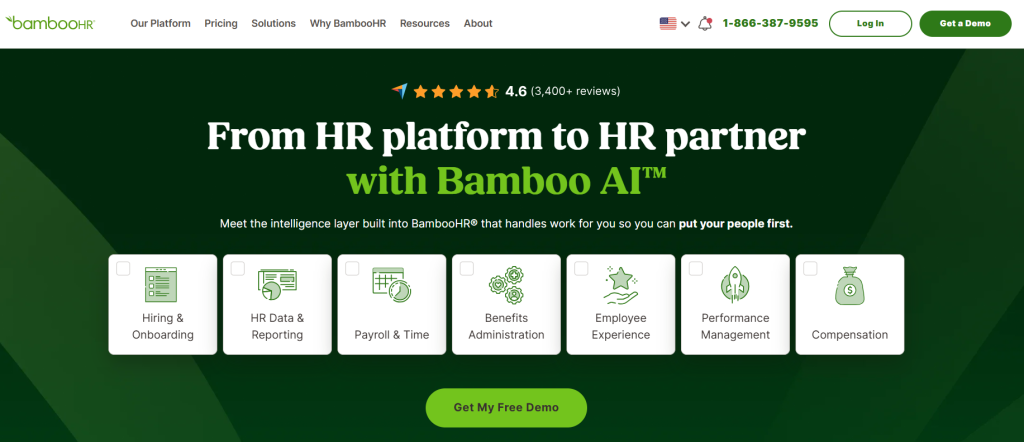Image resolution: width=1024 pixels, height=442 pixels.
Task: Click the Hiring & Onboarding checklist icon
Action: (x=161, y=285)
